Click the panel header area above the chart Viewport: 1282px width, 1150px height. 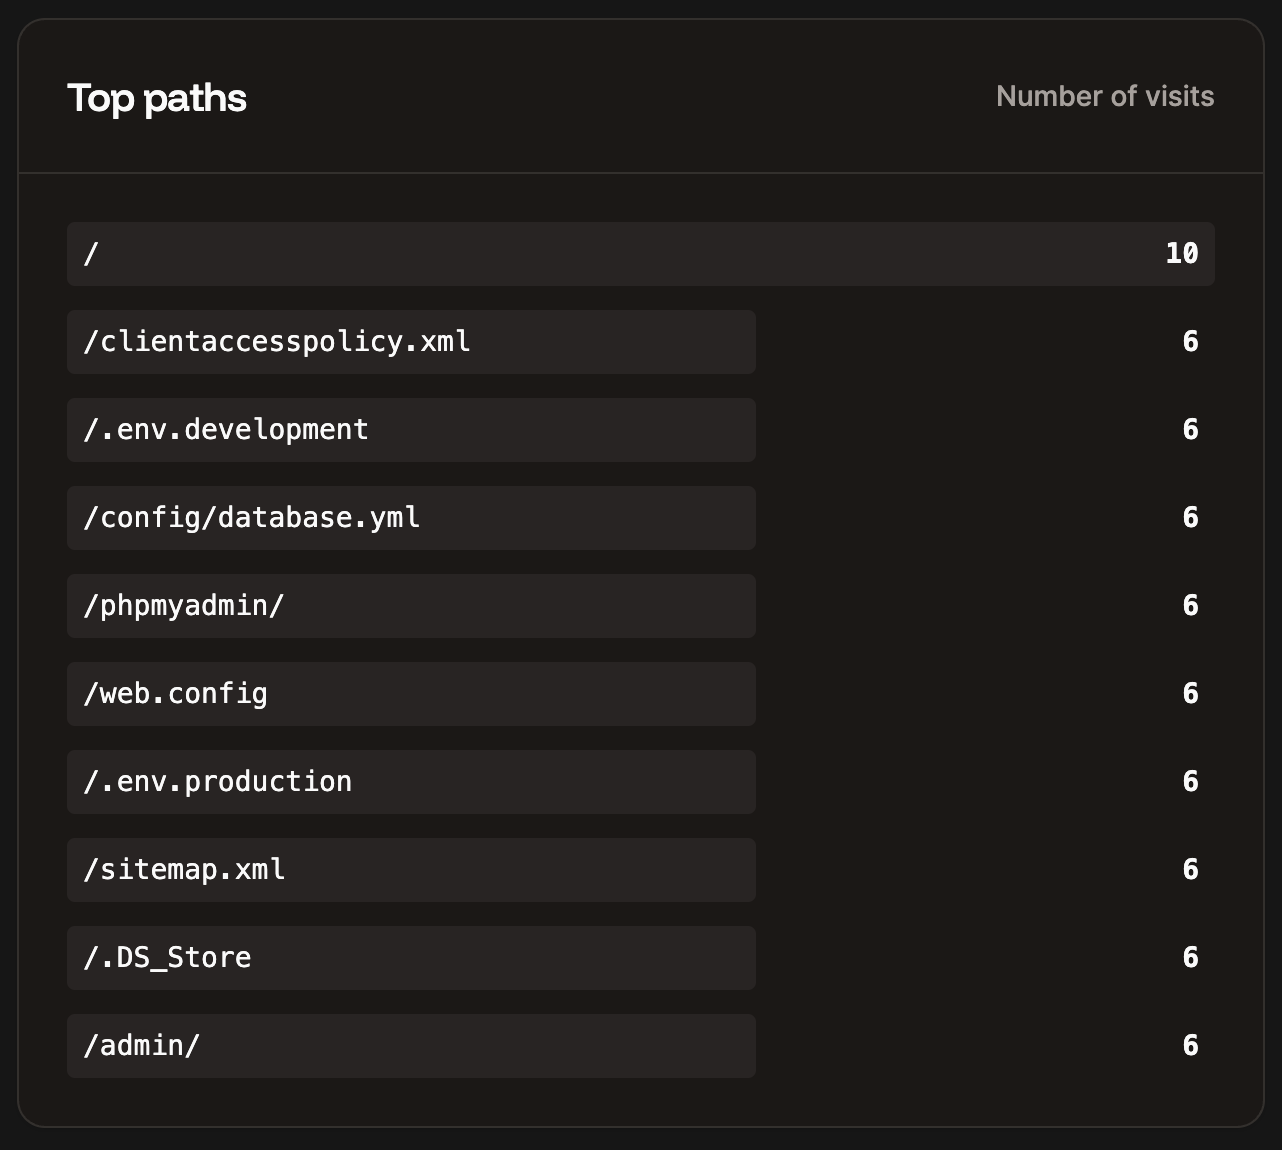coord(640,96)
